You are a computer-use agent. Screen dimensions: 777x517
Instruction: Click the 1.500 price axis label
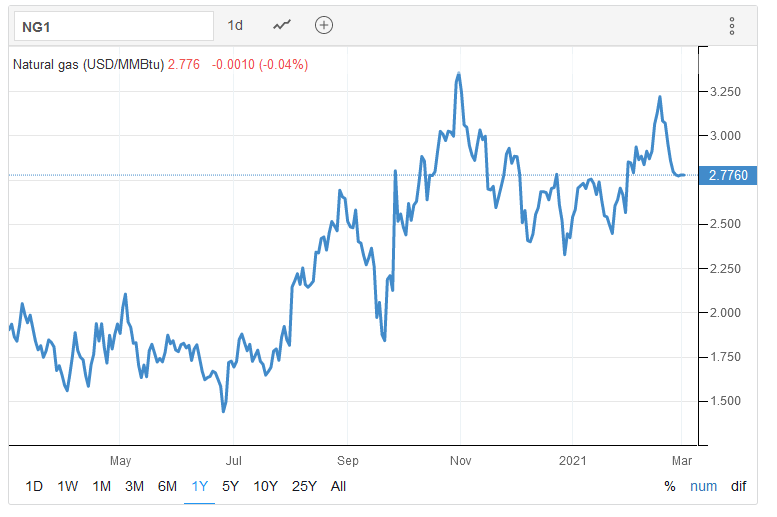(725, 401)
